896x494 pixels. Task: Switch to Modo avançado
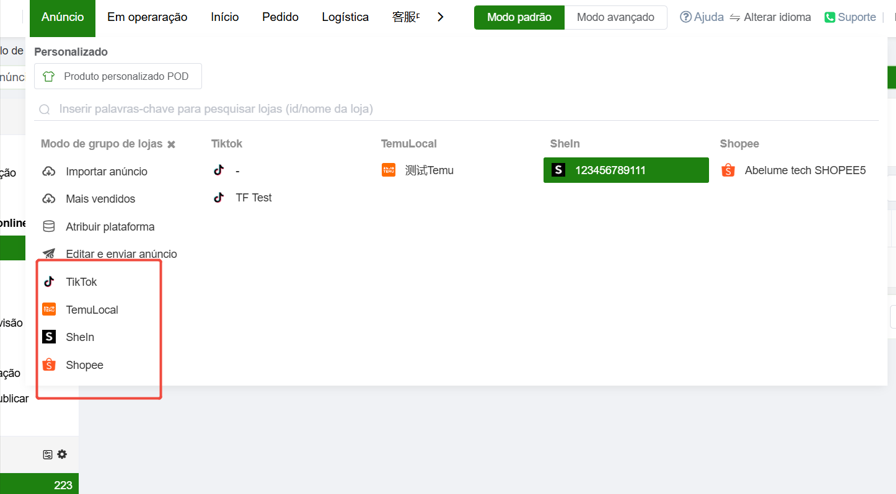tap(615, 17)
